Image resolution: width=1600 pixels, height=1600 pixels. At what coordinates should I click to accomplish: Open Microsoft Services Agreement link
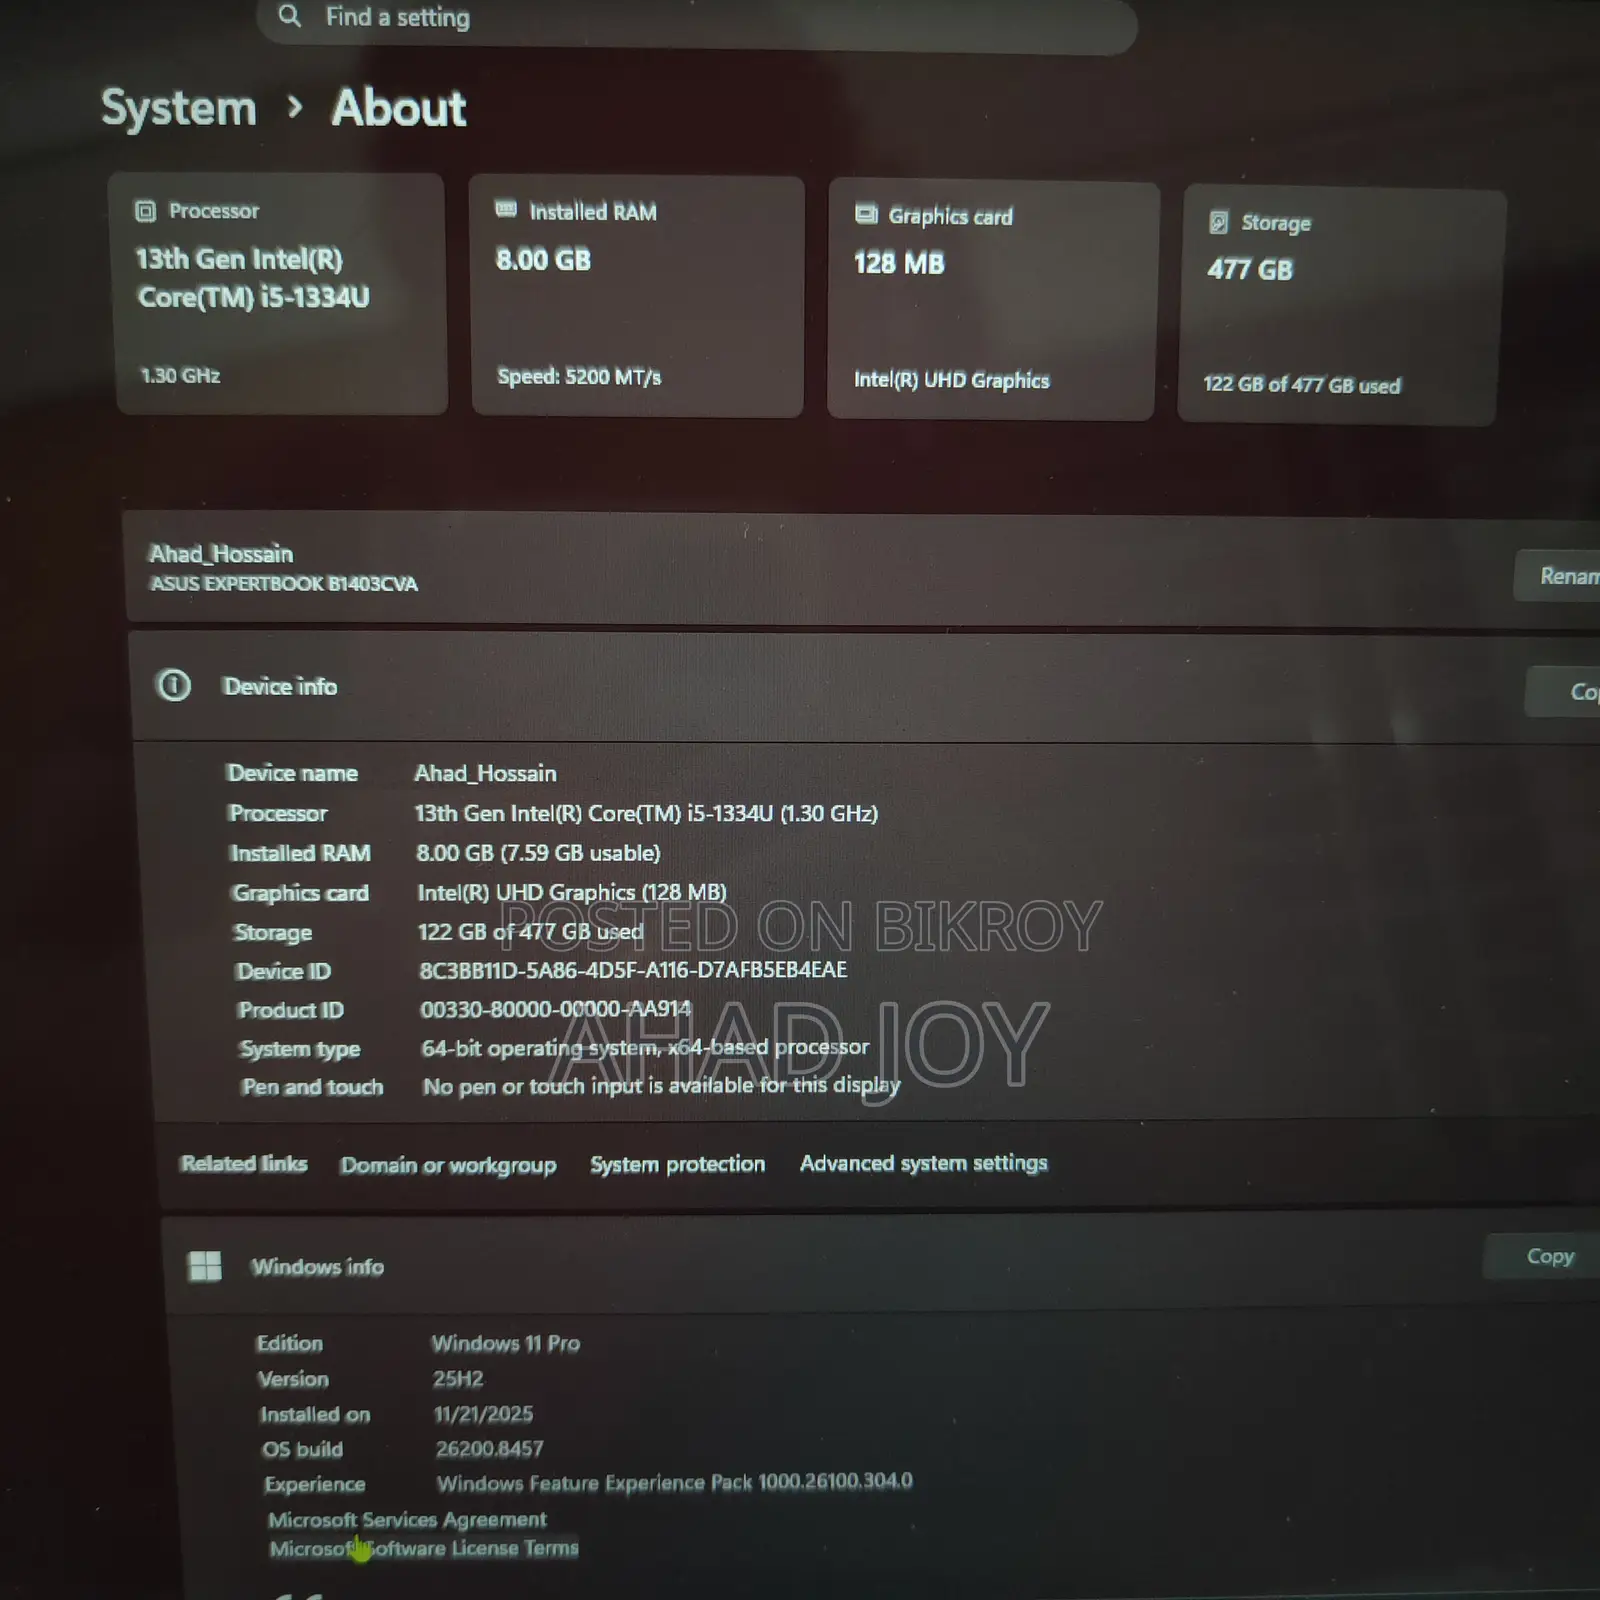[x=407, y=1519]
